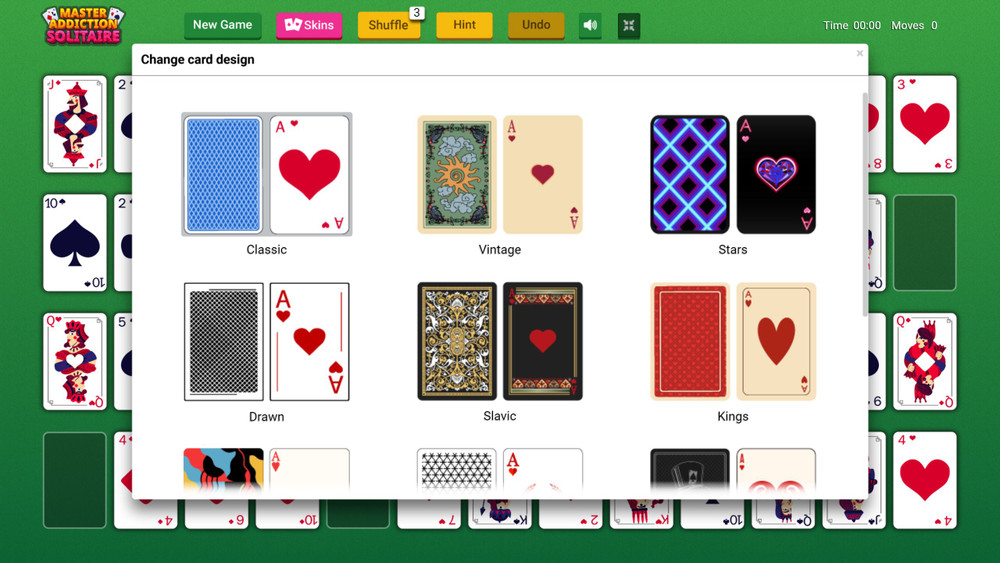This screenshot has height=563, width=1000.
Task: Click the 3 of hearts card
Action: tap(925, 124)
